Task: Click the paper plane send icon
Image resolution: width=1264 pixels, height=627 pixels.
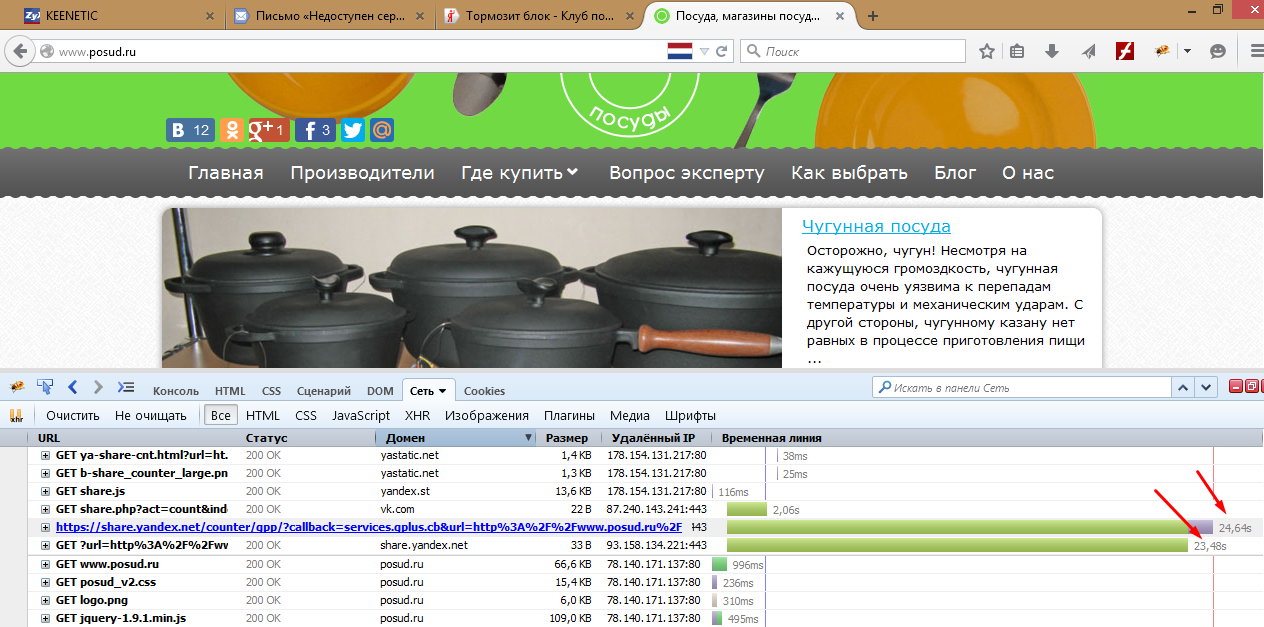Action: coord(1089,51)
